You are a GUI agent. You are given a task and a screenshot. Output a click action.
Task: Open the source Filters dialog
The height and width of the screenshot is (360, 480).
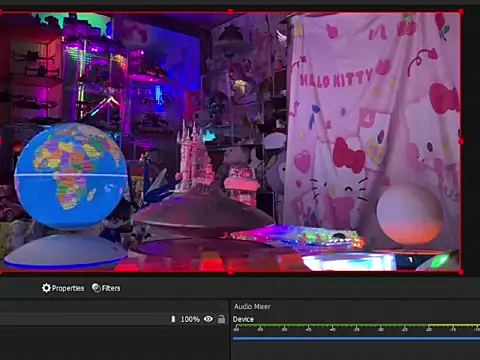point(106,288)
